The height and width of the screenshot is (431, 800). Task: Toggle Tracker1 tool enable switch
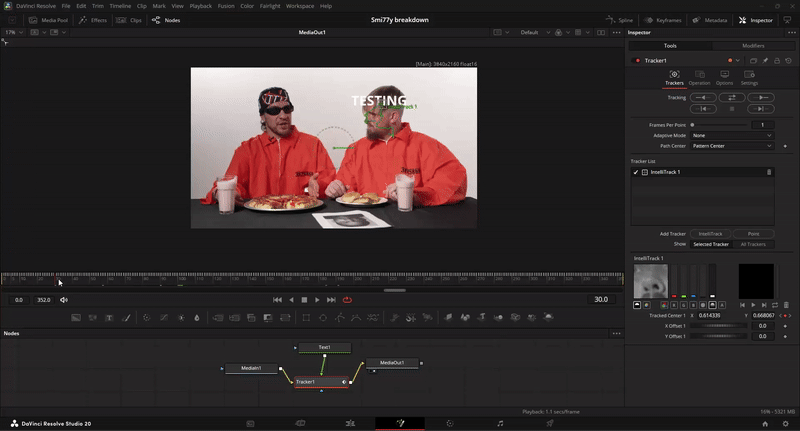click(637, 60)
